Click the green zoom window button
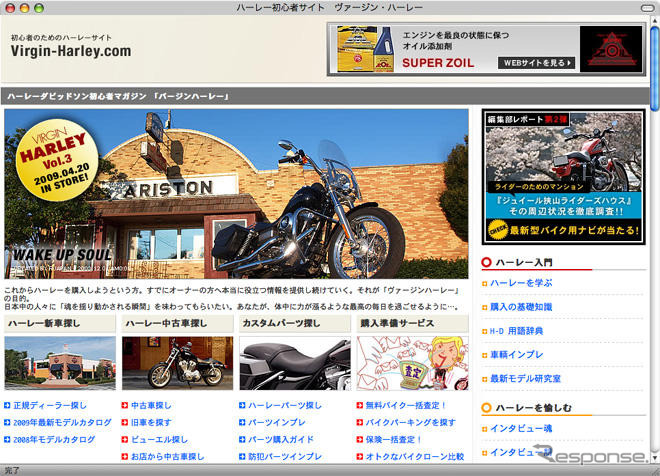The width and height of the screenshot is (660, 476). coord(39,8)
